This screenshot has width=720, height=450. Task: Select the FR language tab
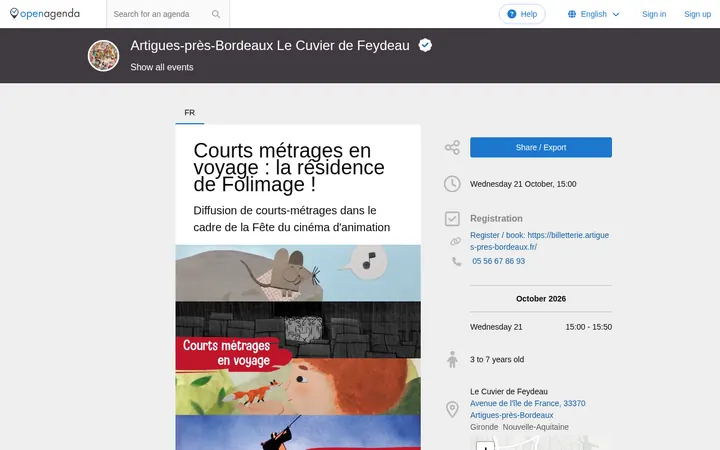pyautogui.click(x=190, y=112)
